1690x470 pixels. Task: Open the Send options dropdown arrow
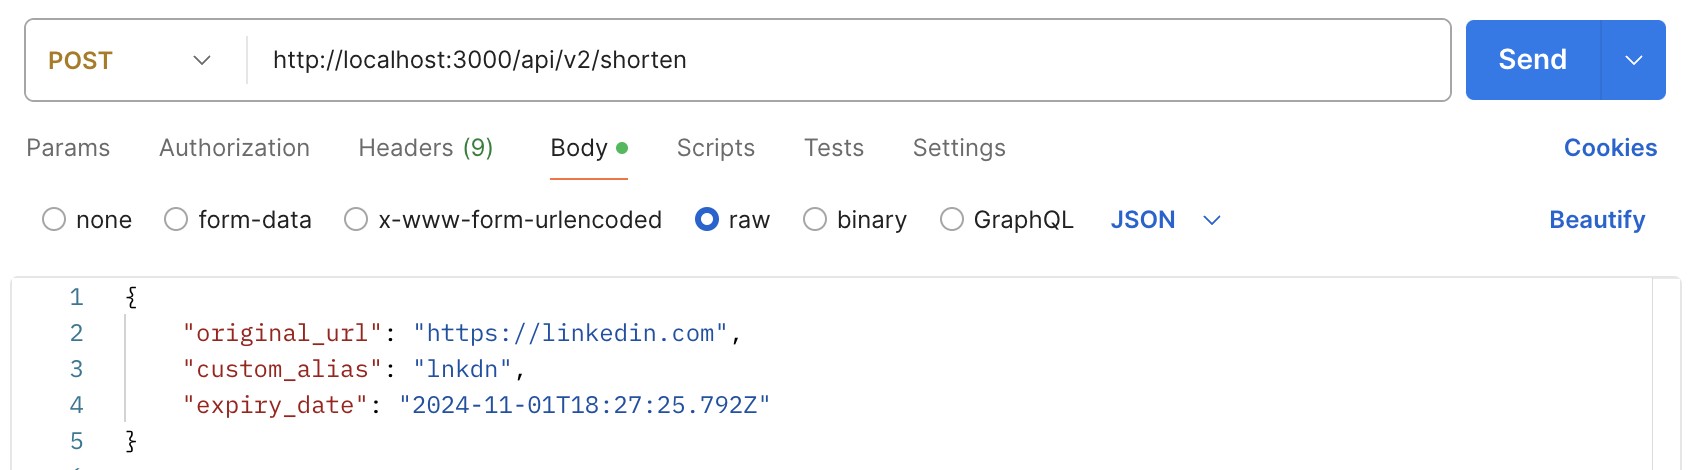tap(1634, 60)
